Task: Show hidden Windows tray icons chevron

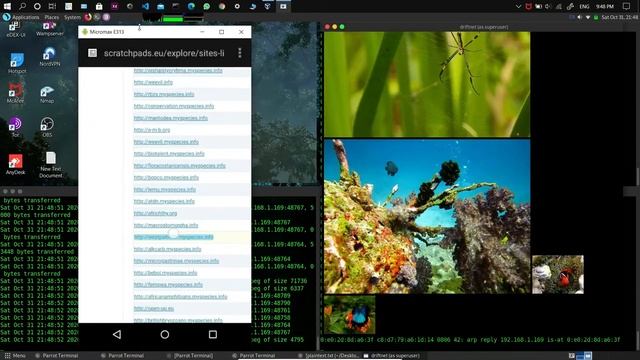Action: [x=518, y=7]
